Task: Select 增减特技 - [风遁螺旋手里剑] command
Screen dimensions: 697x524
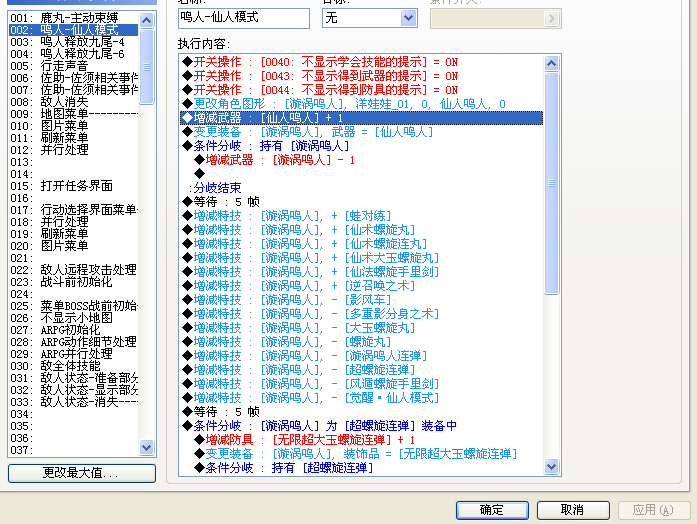Action: 361,384
